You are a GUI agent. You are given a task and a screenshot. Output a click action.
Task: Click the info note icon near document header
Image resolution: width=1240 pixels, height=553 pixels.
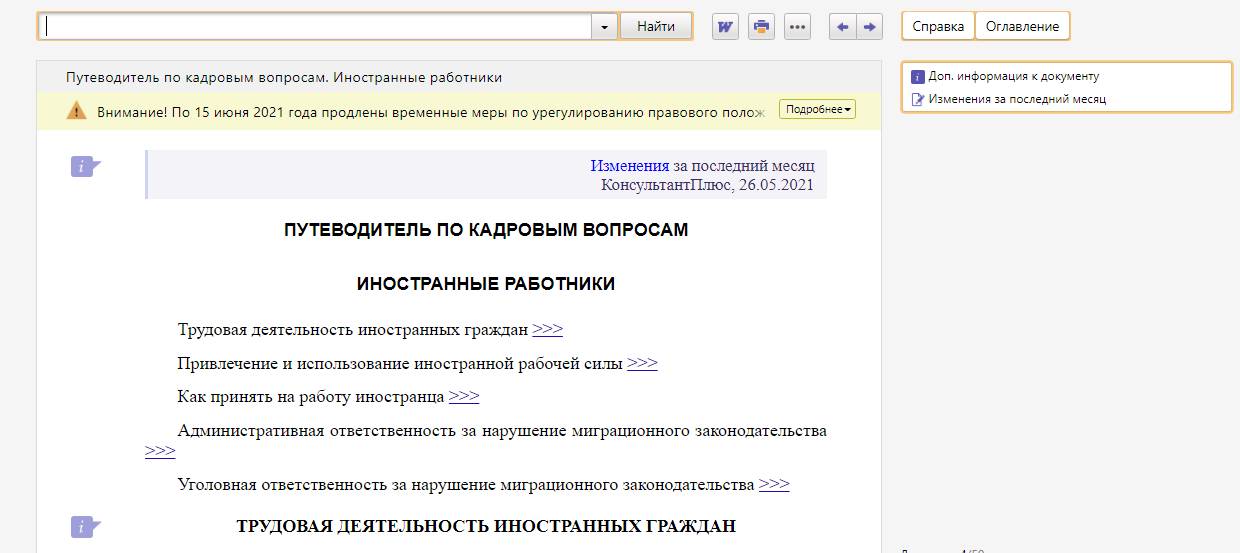pos(85,167)
